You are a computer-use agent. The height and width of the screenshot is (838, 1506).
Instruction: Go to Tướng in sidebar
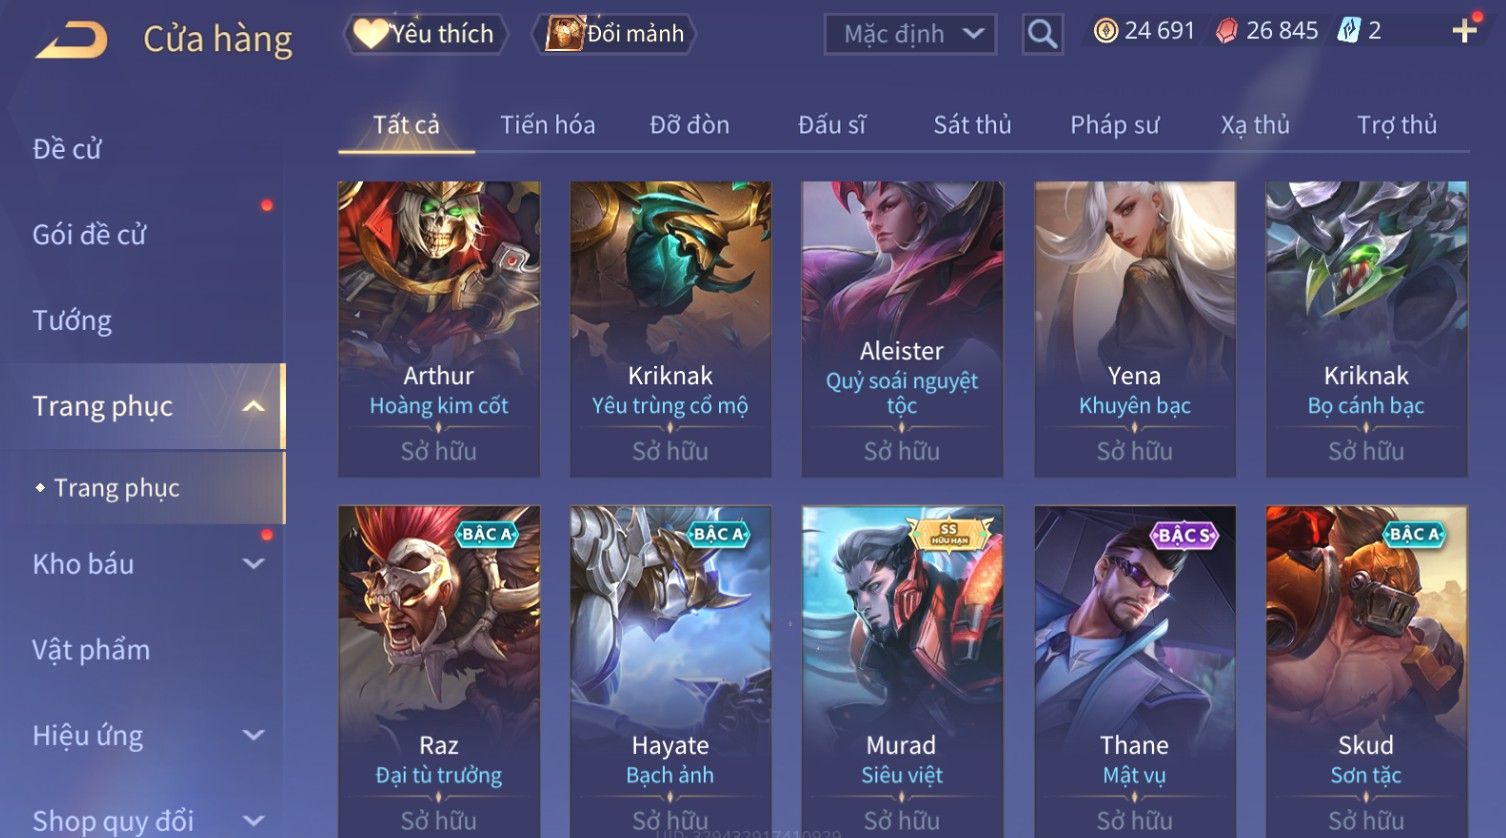72,320
